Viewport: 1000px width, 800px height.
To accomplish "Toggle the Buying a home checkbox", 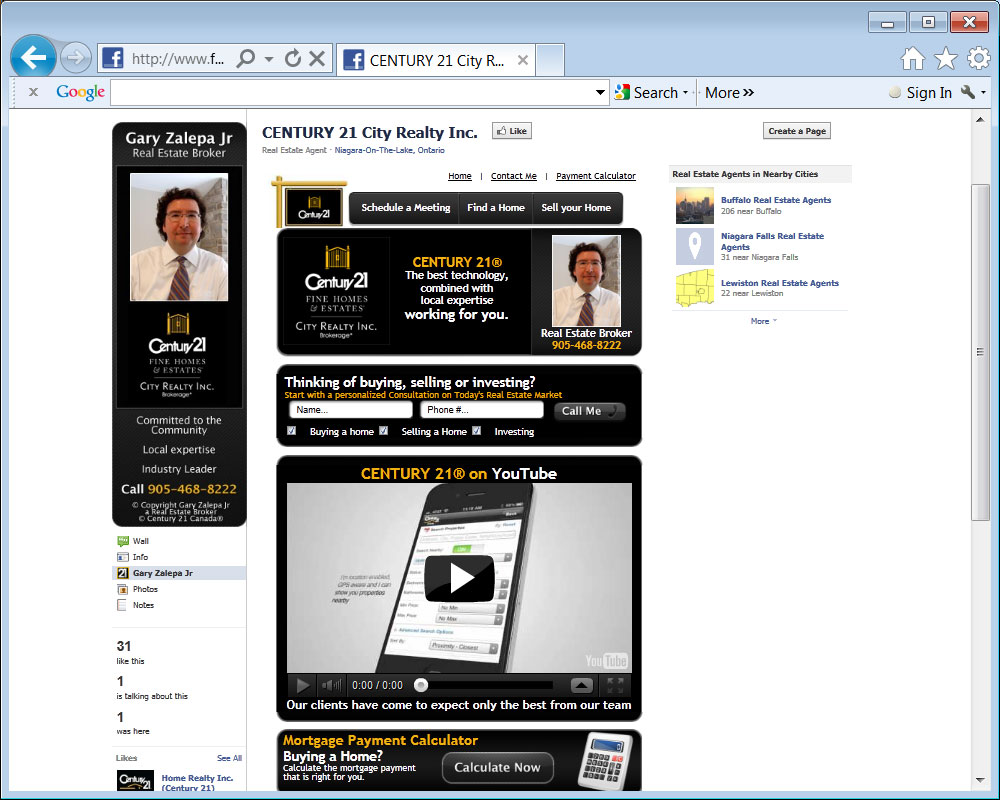I will coord(291,431).
